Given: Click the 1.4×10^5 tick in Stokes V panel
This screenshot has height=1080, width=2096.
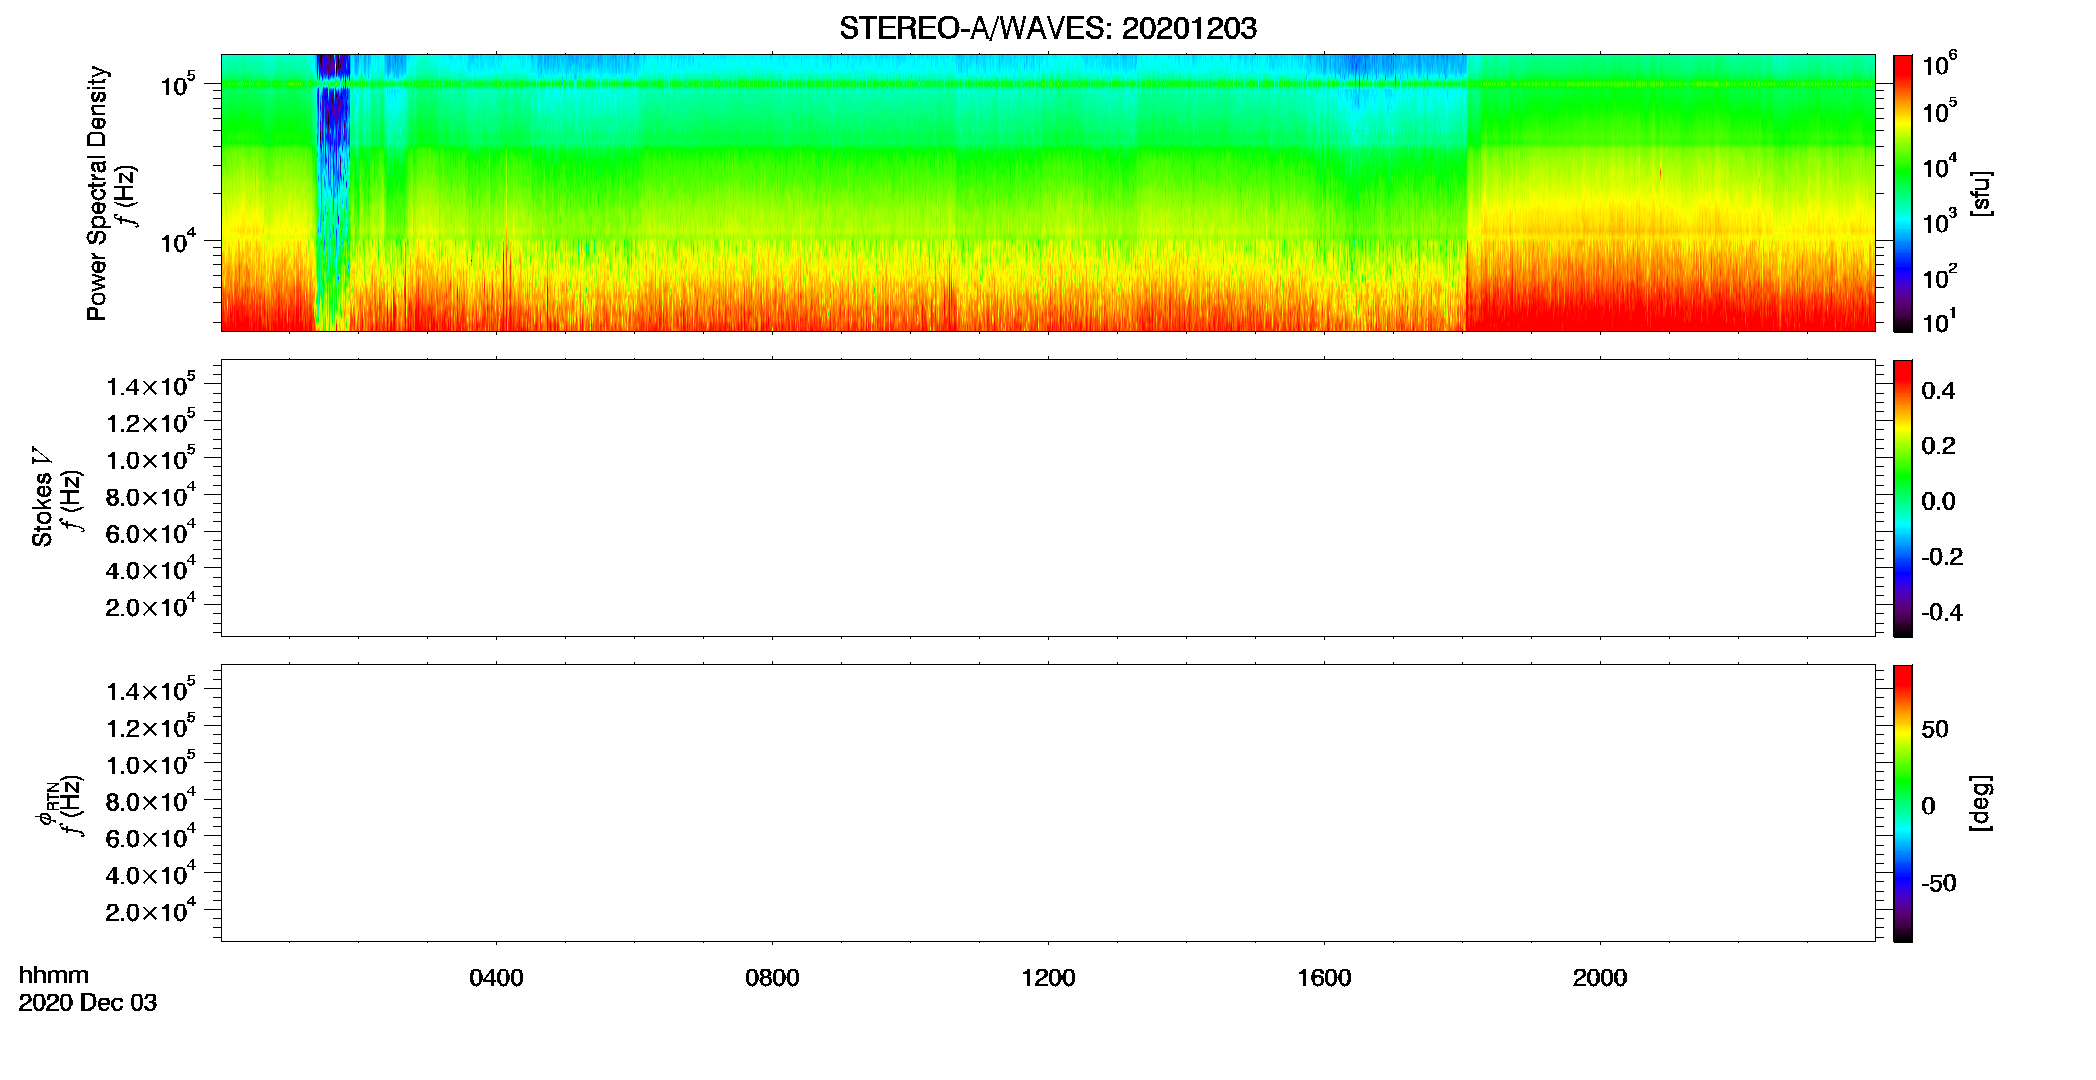Looking at the screenshot, I should [x=151, y=385].
